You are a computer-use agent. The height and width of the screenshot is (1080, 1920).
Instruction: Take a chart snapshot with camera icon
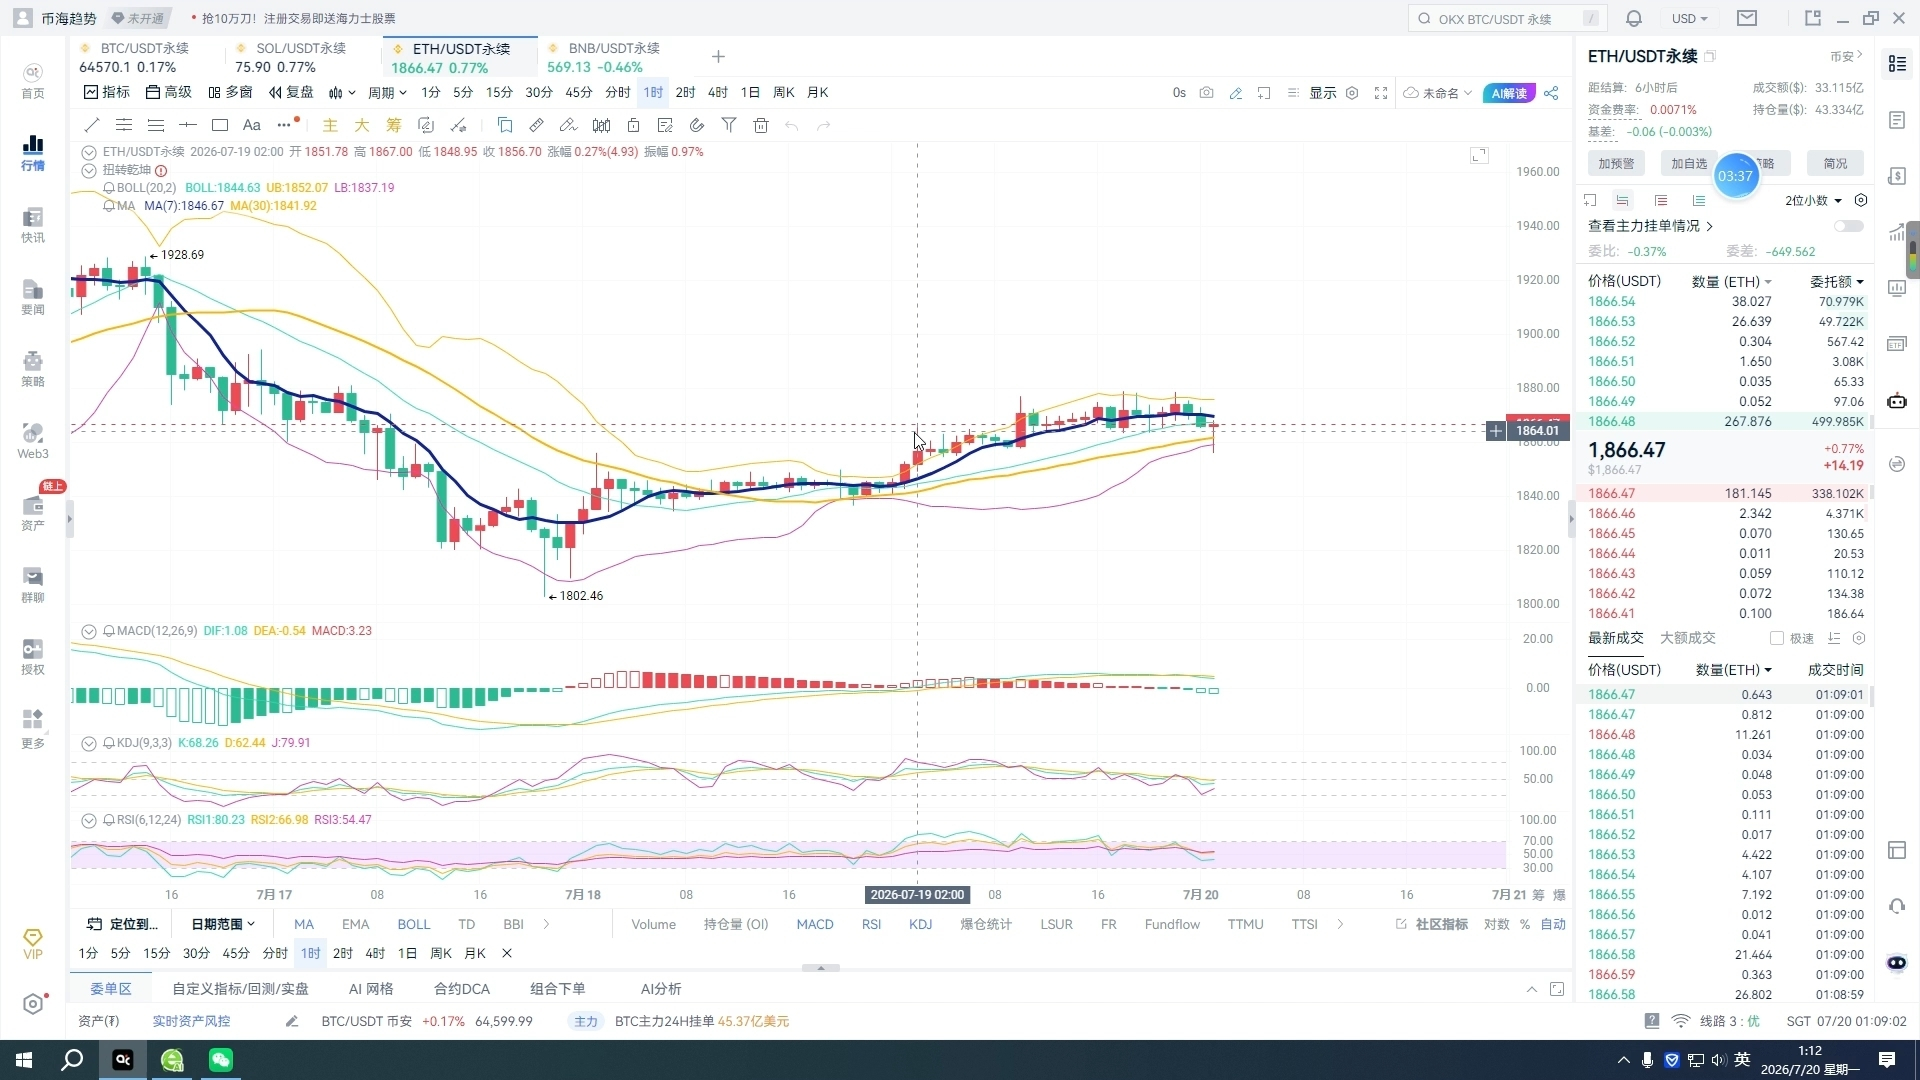coord(1207,93)
